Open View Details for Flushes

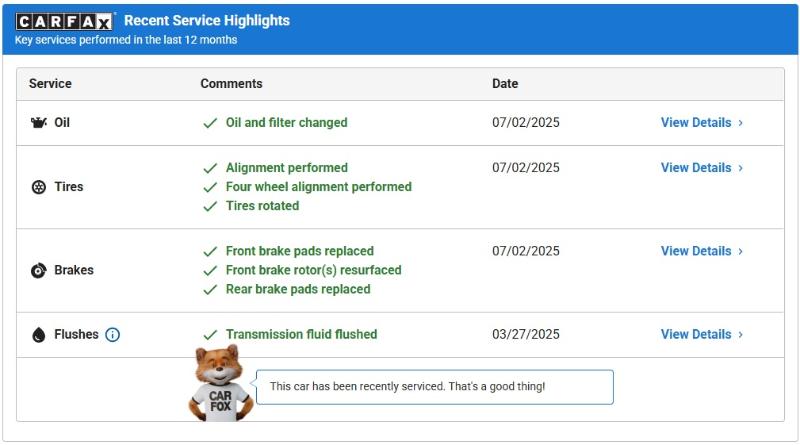(696, 334)
